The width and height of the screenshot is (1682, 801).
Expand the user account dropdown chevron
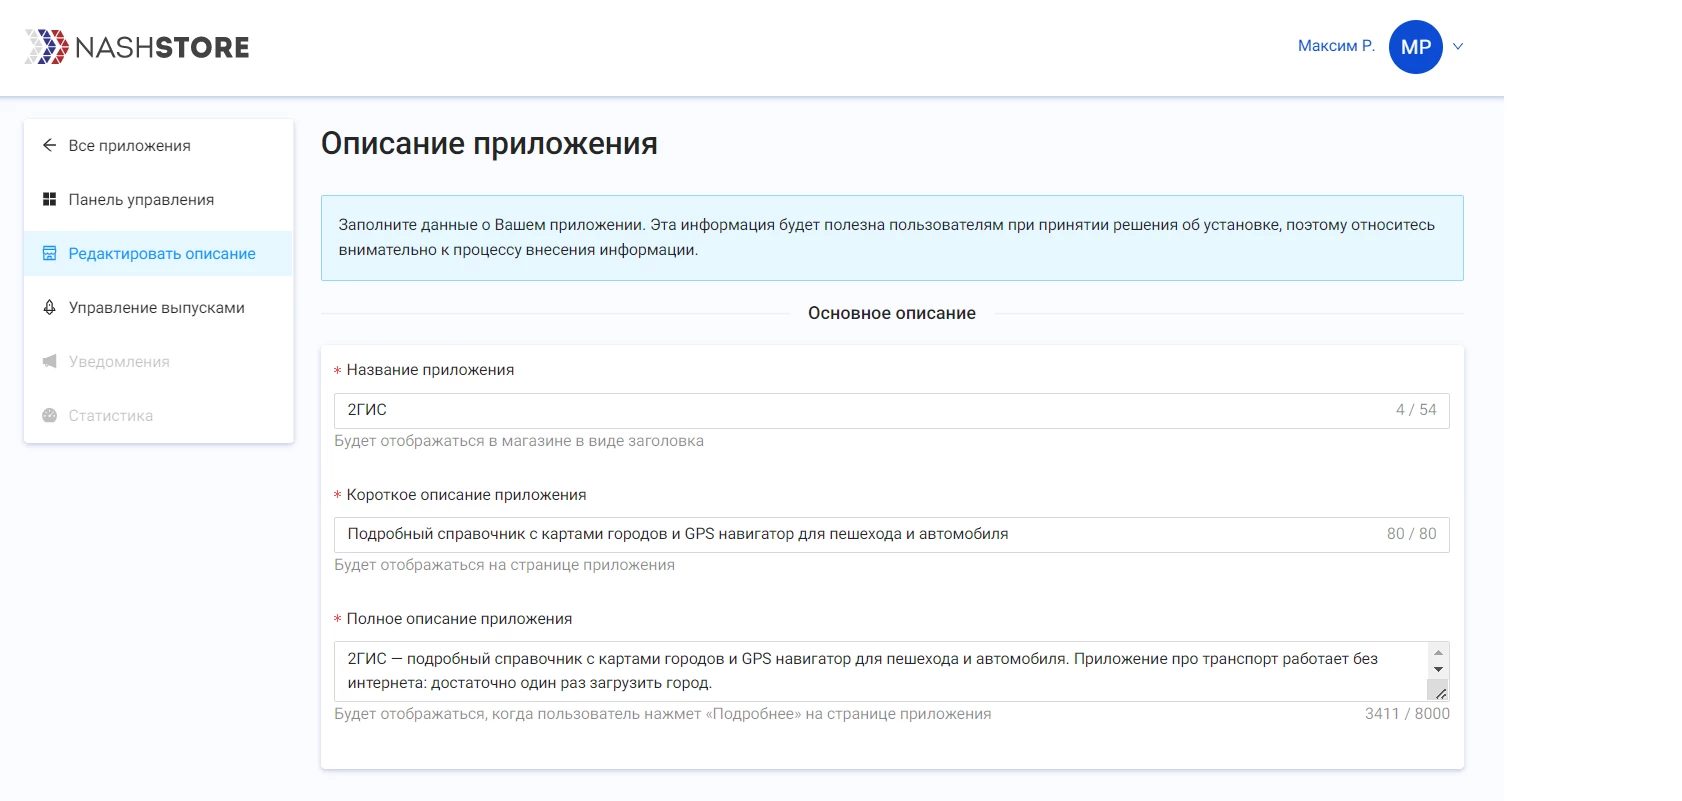[1458, 46]
